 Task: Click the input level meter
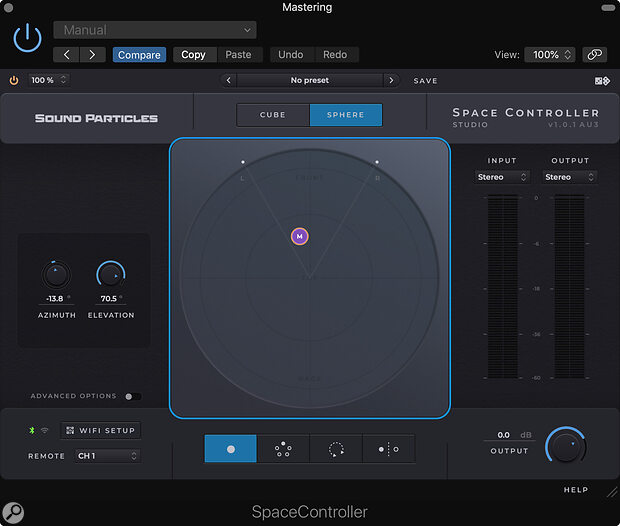(x=502, y=287)
